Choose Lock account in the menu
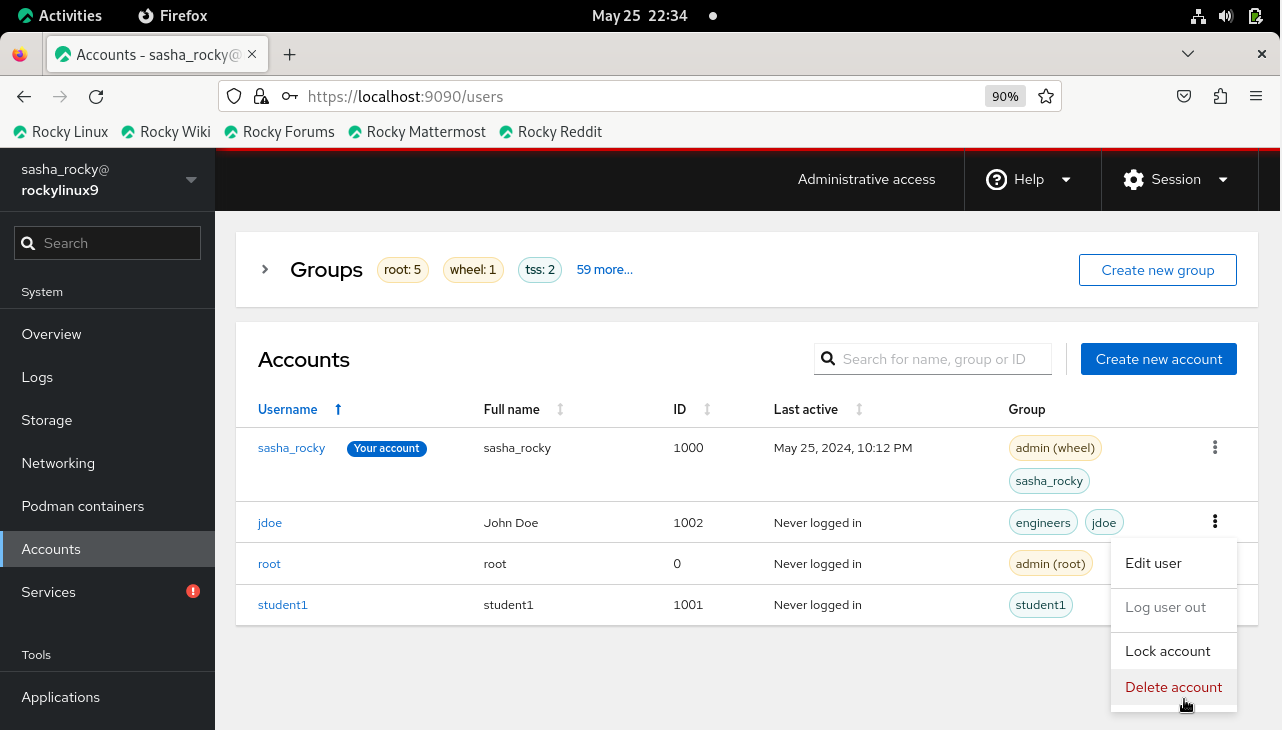The image size is (1282, 730). tap(1167, 651)
